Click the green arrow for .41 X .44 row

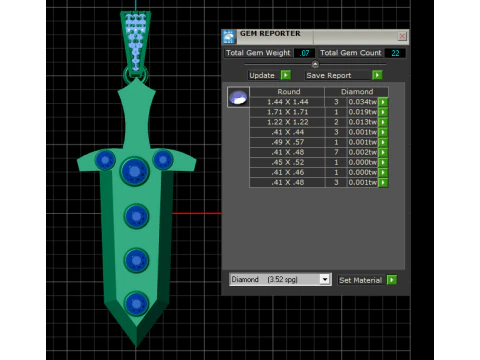coord(383,132)
